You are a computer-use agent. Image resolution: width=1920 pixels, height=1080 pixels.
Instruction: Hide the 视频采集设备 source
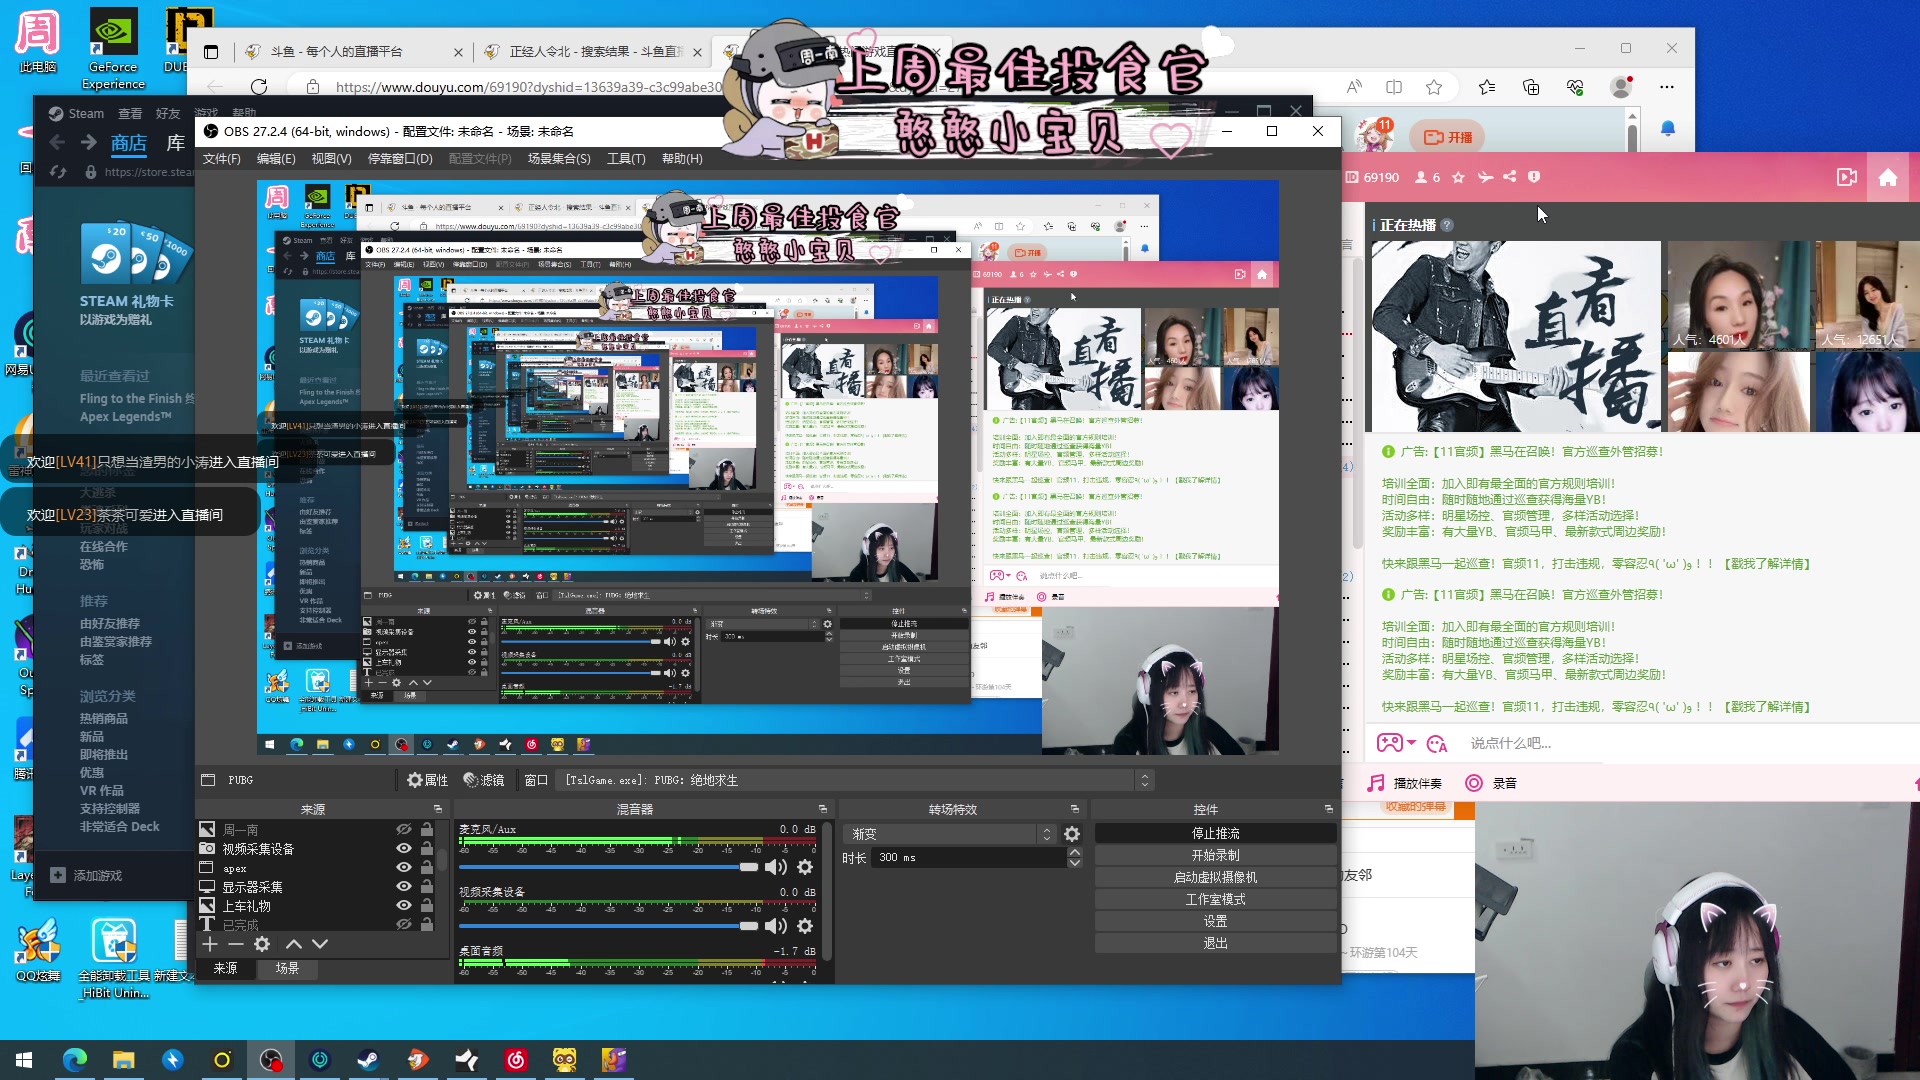click(x=403, y=849)
